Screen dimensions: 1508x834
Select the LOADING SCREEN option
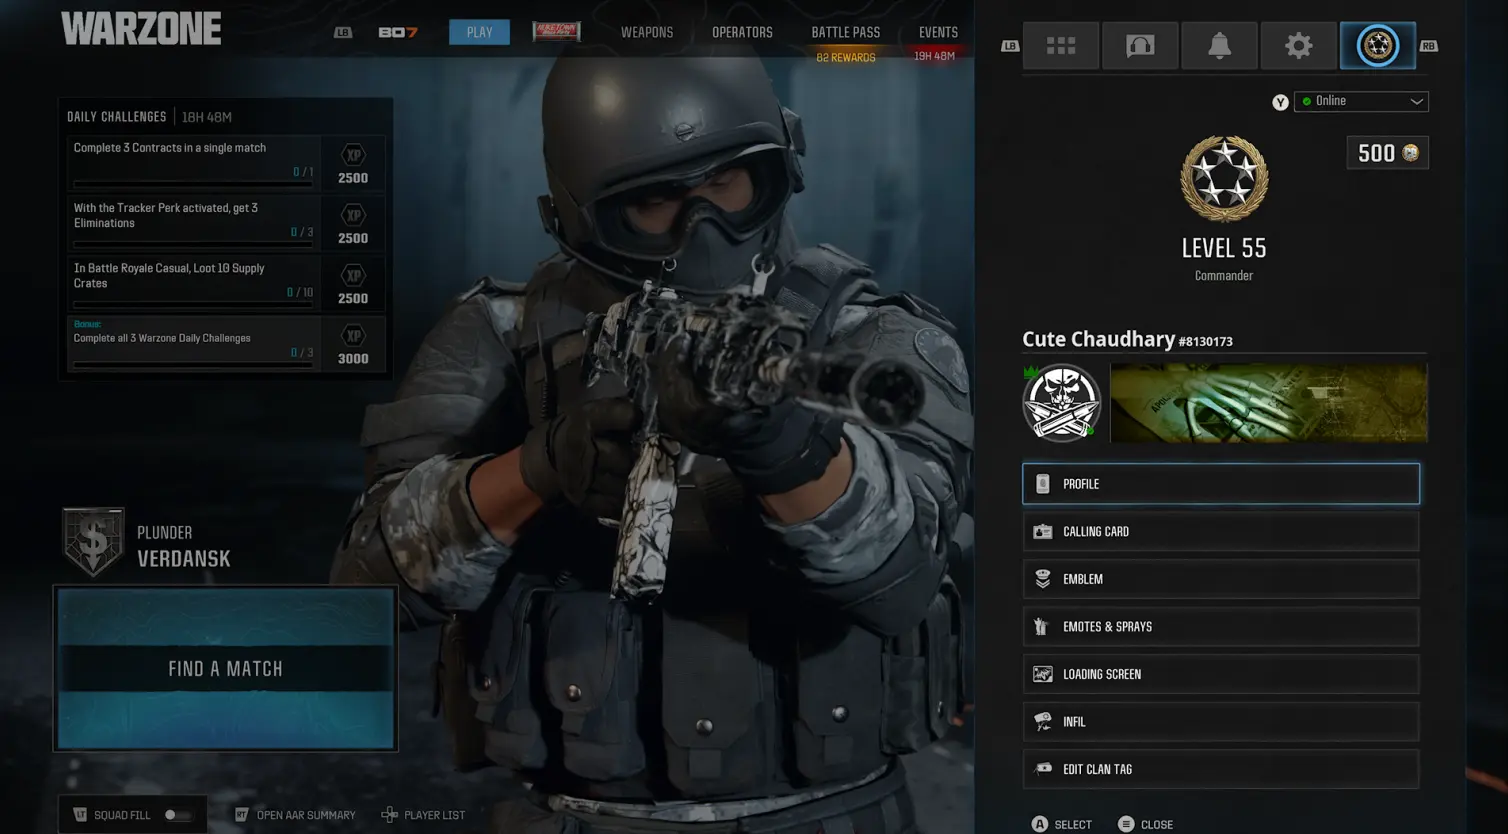pyautogui.click(x=1220, y=674)
